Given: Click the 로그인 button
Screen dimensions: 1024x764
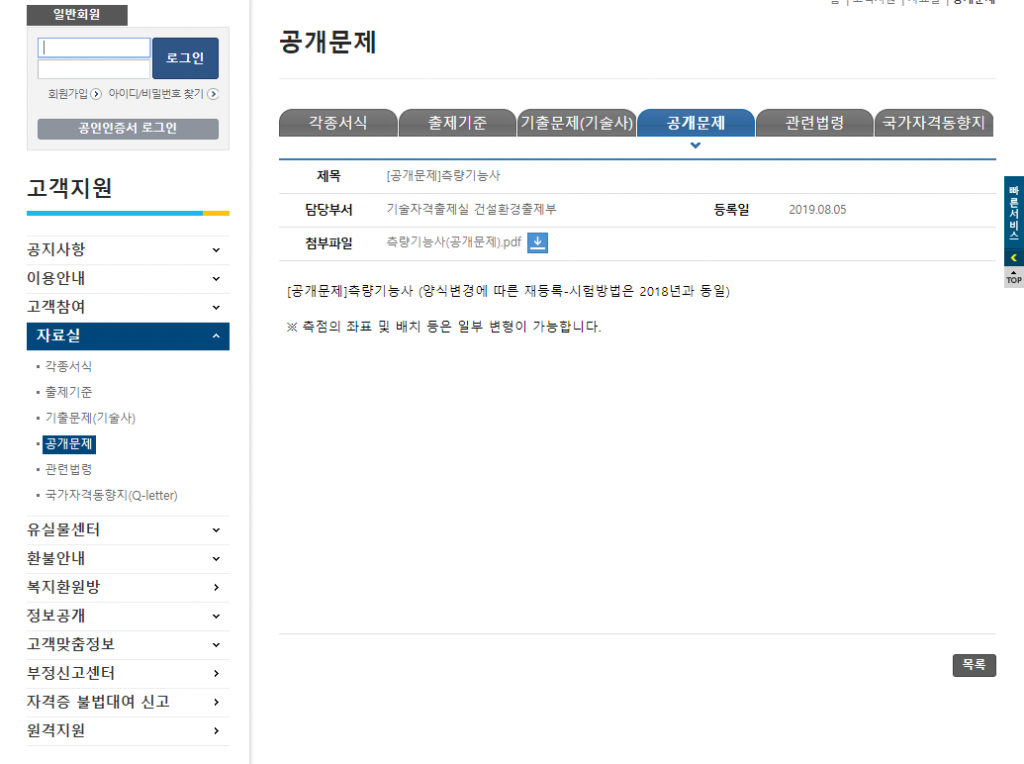Looking at the screenshot, I should point(185,58).
